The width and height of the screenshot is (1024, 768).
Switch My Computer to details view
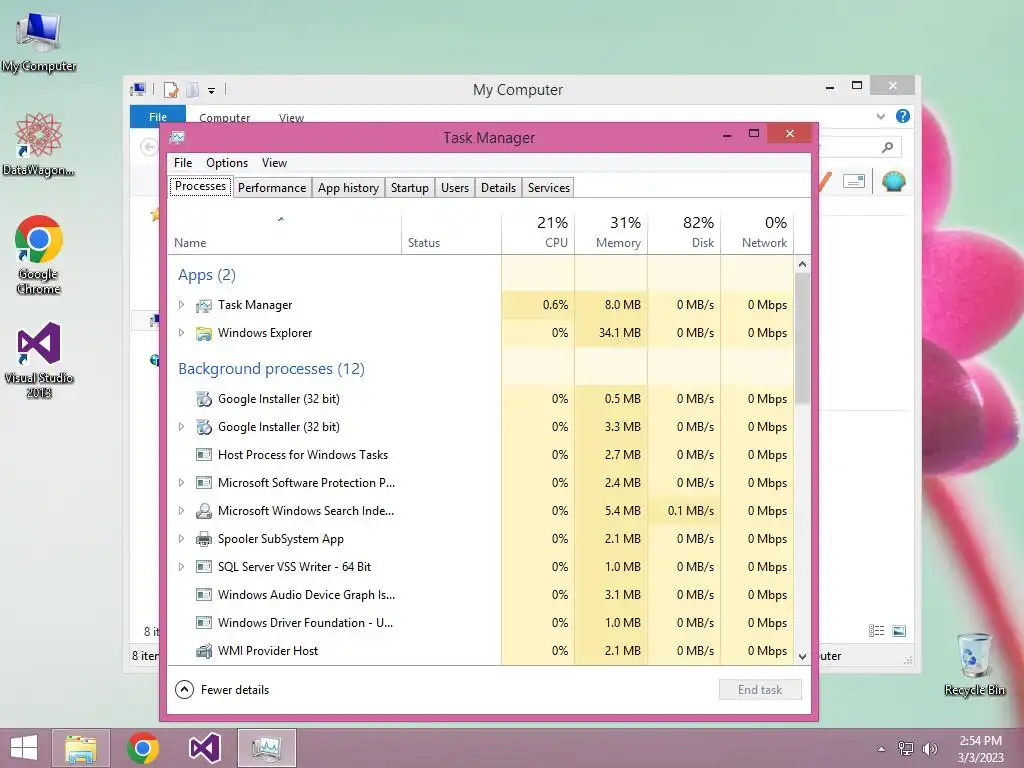876,631
